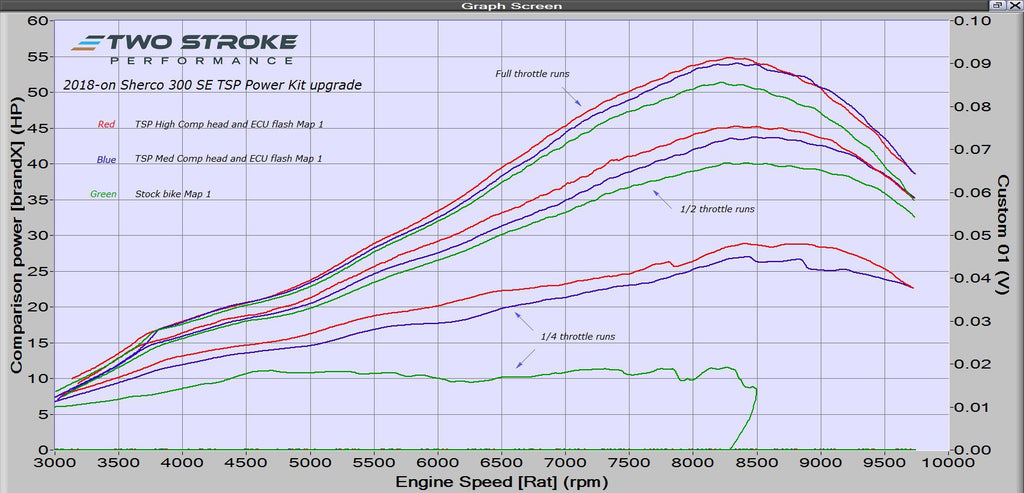This screenshot has width=1024, height=493.
Task: Click the 'Green' legend label
Action: pyautogui.click(x=104, y=194)
